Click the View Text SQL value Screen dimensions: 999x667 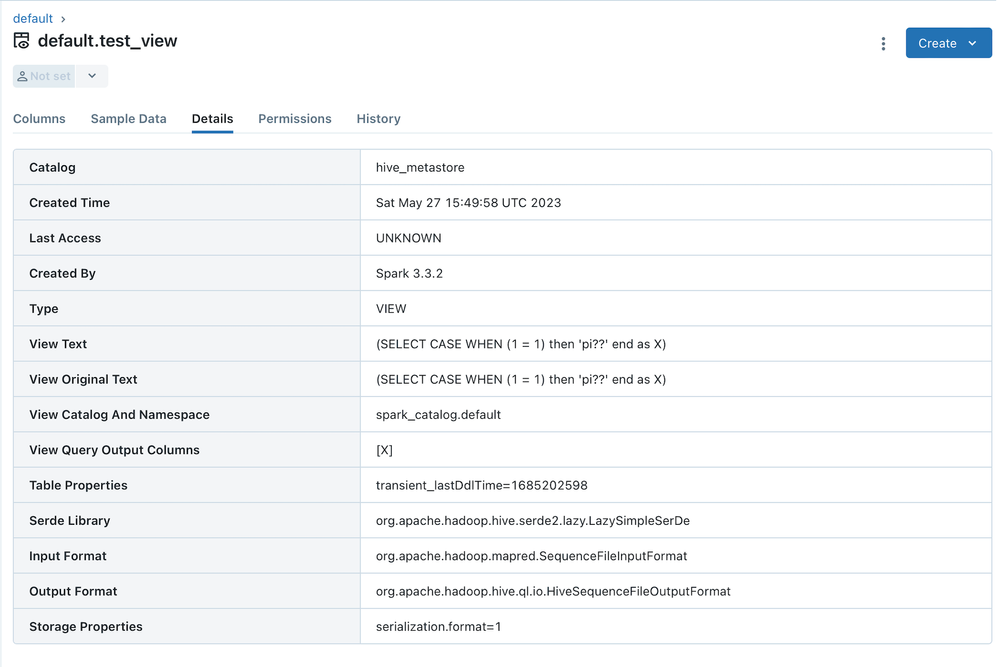(520, 344)
